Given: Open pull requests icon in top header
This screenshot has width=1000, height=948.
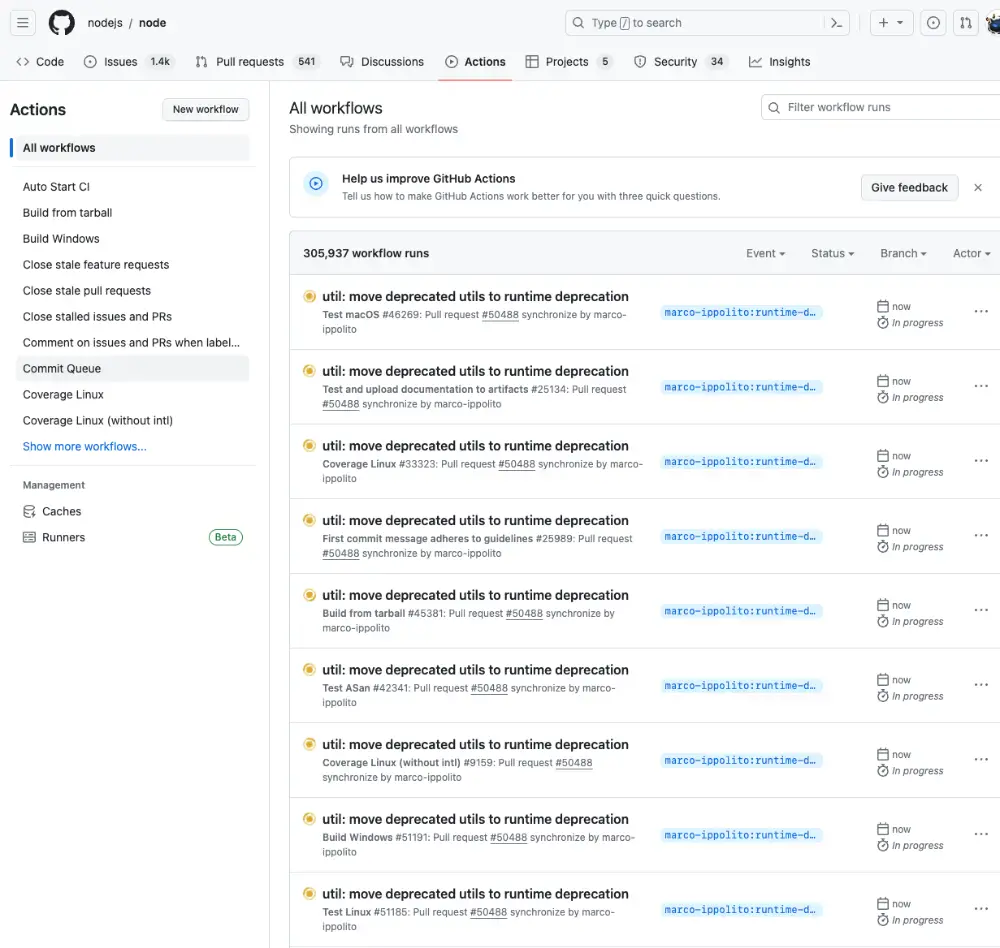Looking at the screenshot, I should (965, 23).
